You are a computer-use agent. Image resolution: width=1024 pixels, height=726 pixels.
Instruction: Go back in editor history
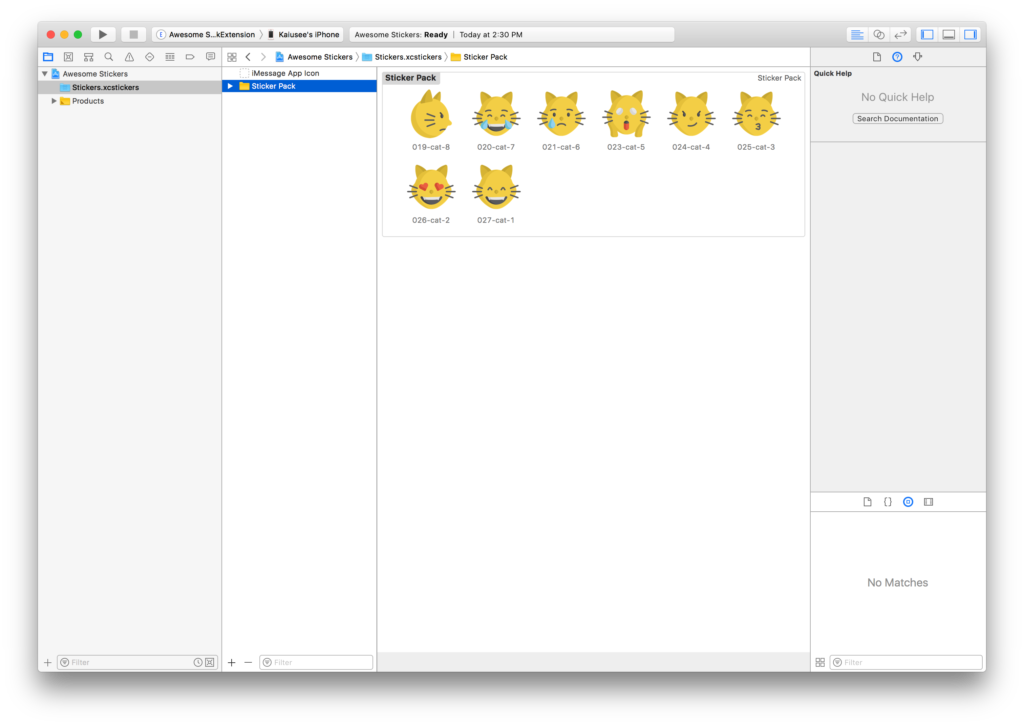(248, 57)
